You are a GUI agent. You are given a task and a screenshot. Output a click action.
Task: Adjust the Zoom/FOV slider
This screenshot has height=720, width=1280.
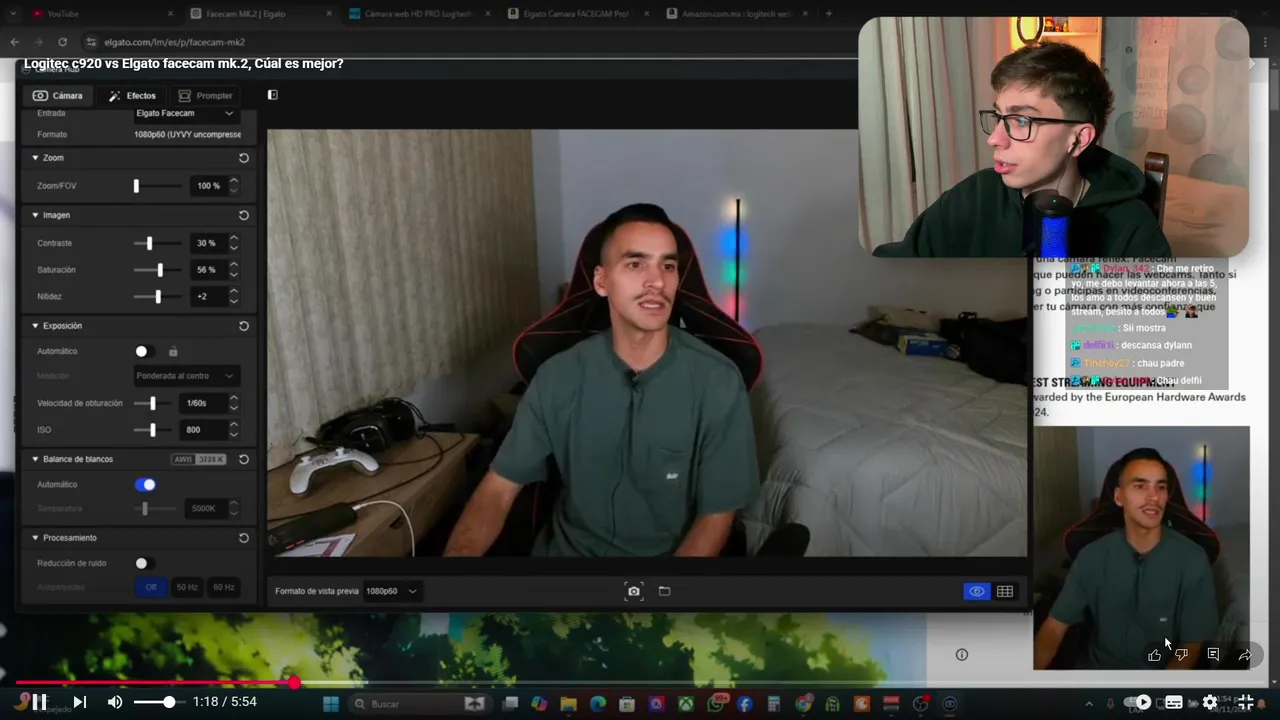(158, 186)
